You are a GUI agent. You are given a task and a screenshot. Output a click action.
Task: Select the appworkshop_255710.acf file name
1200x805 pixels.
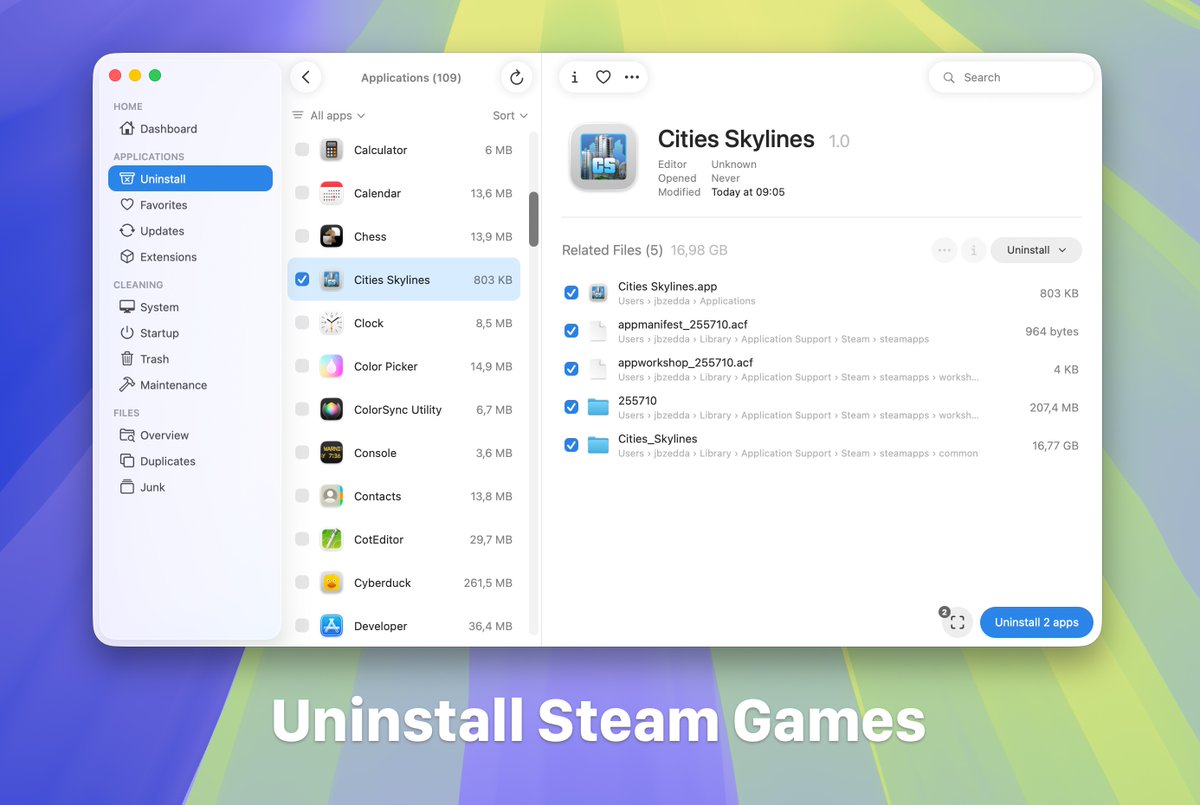click(685, 363)
